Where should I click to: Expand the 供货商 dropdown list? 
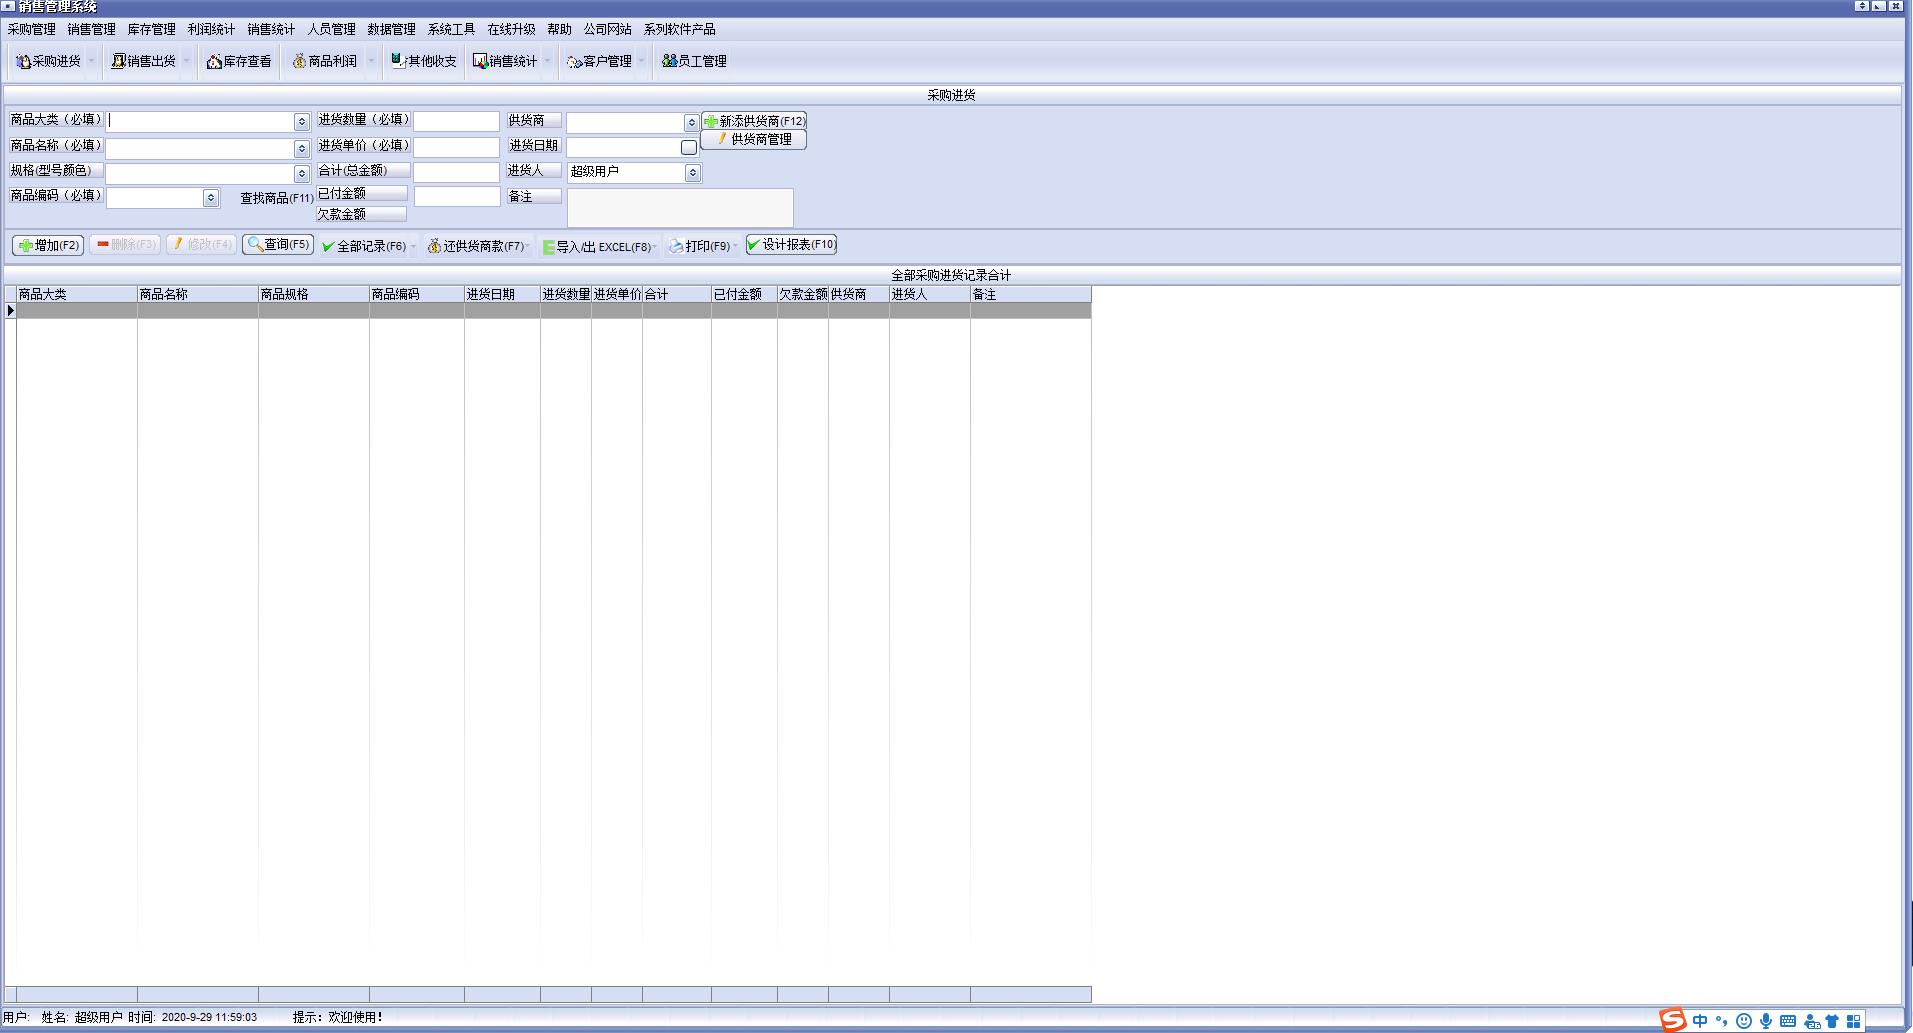pos(691,123)
